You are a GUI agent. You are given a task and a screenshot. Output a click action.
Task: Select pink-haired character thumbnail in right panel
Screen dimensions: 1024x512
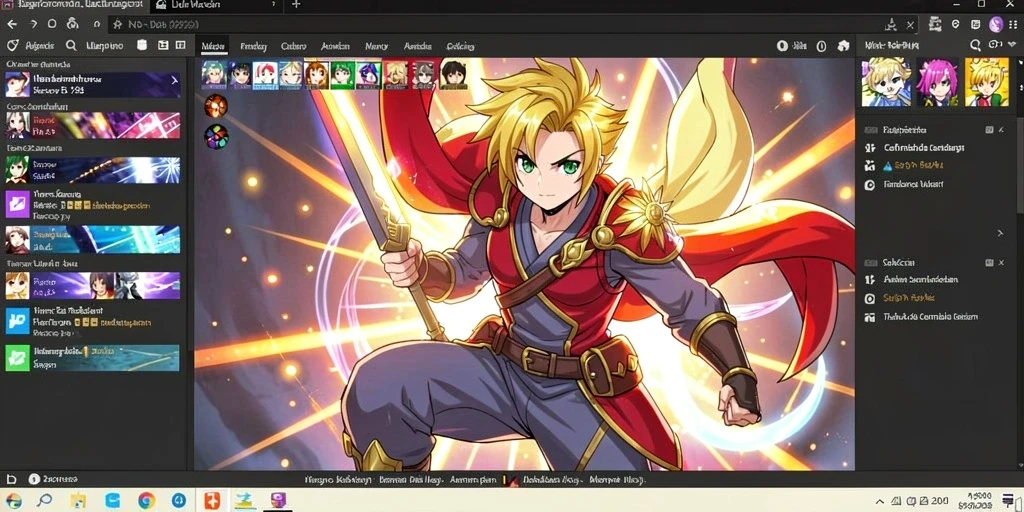tap(936, 82)
